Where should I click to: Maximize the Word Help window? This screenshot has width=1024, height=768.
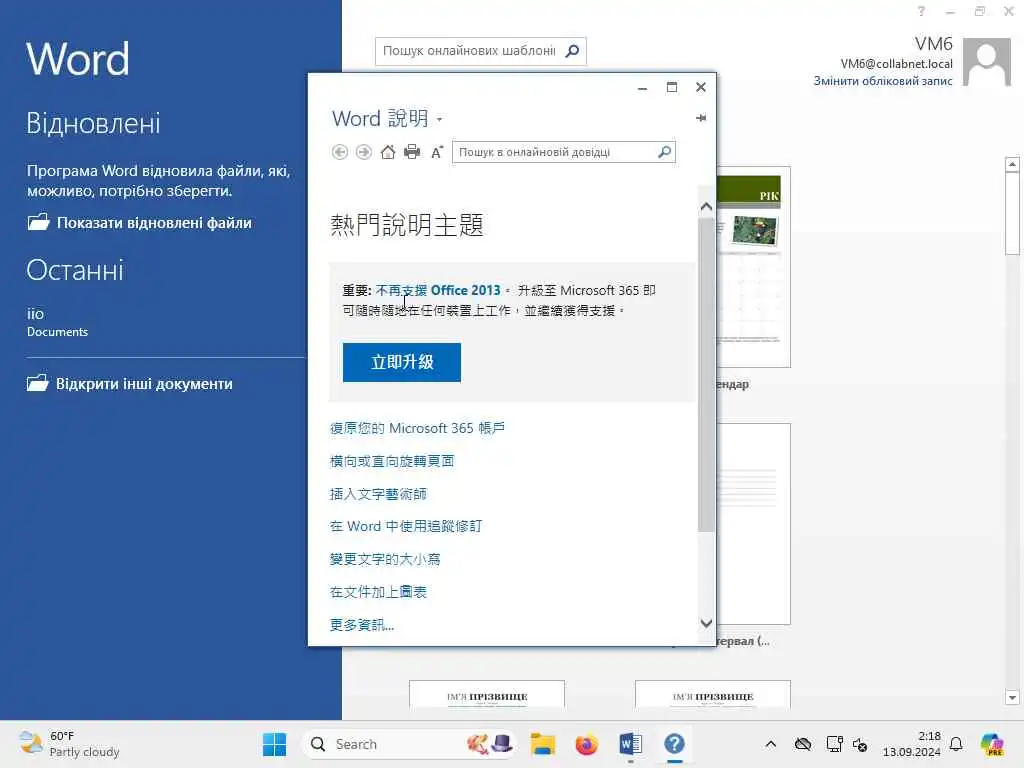pos(671,87)
